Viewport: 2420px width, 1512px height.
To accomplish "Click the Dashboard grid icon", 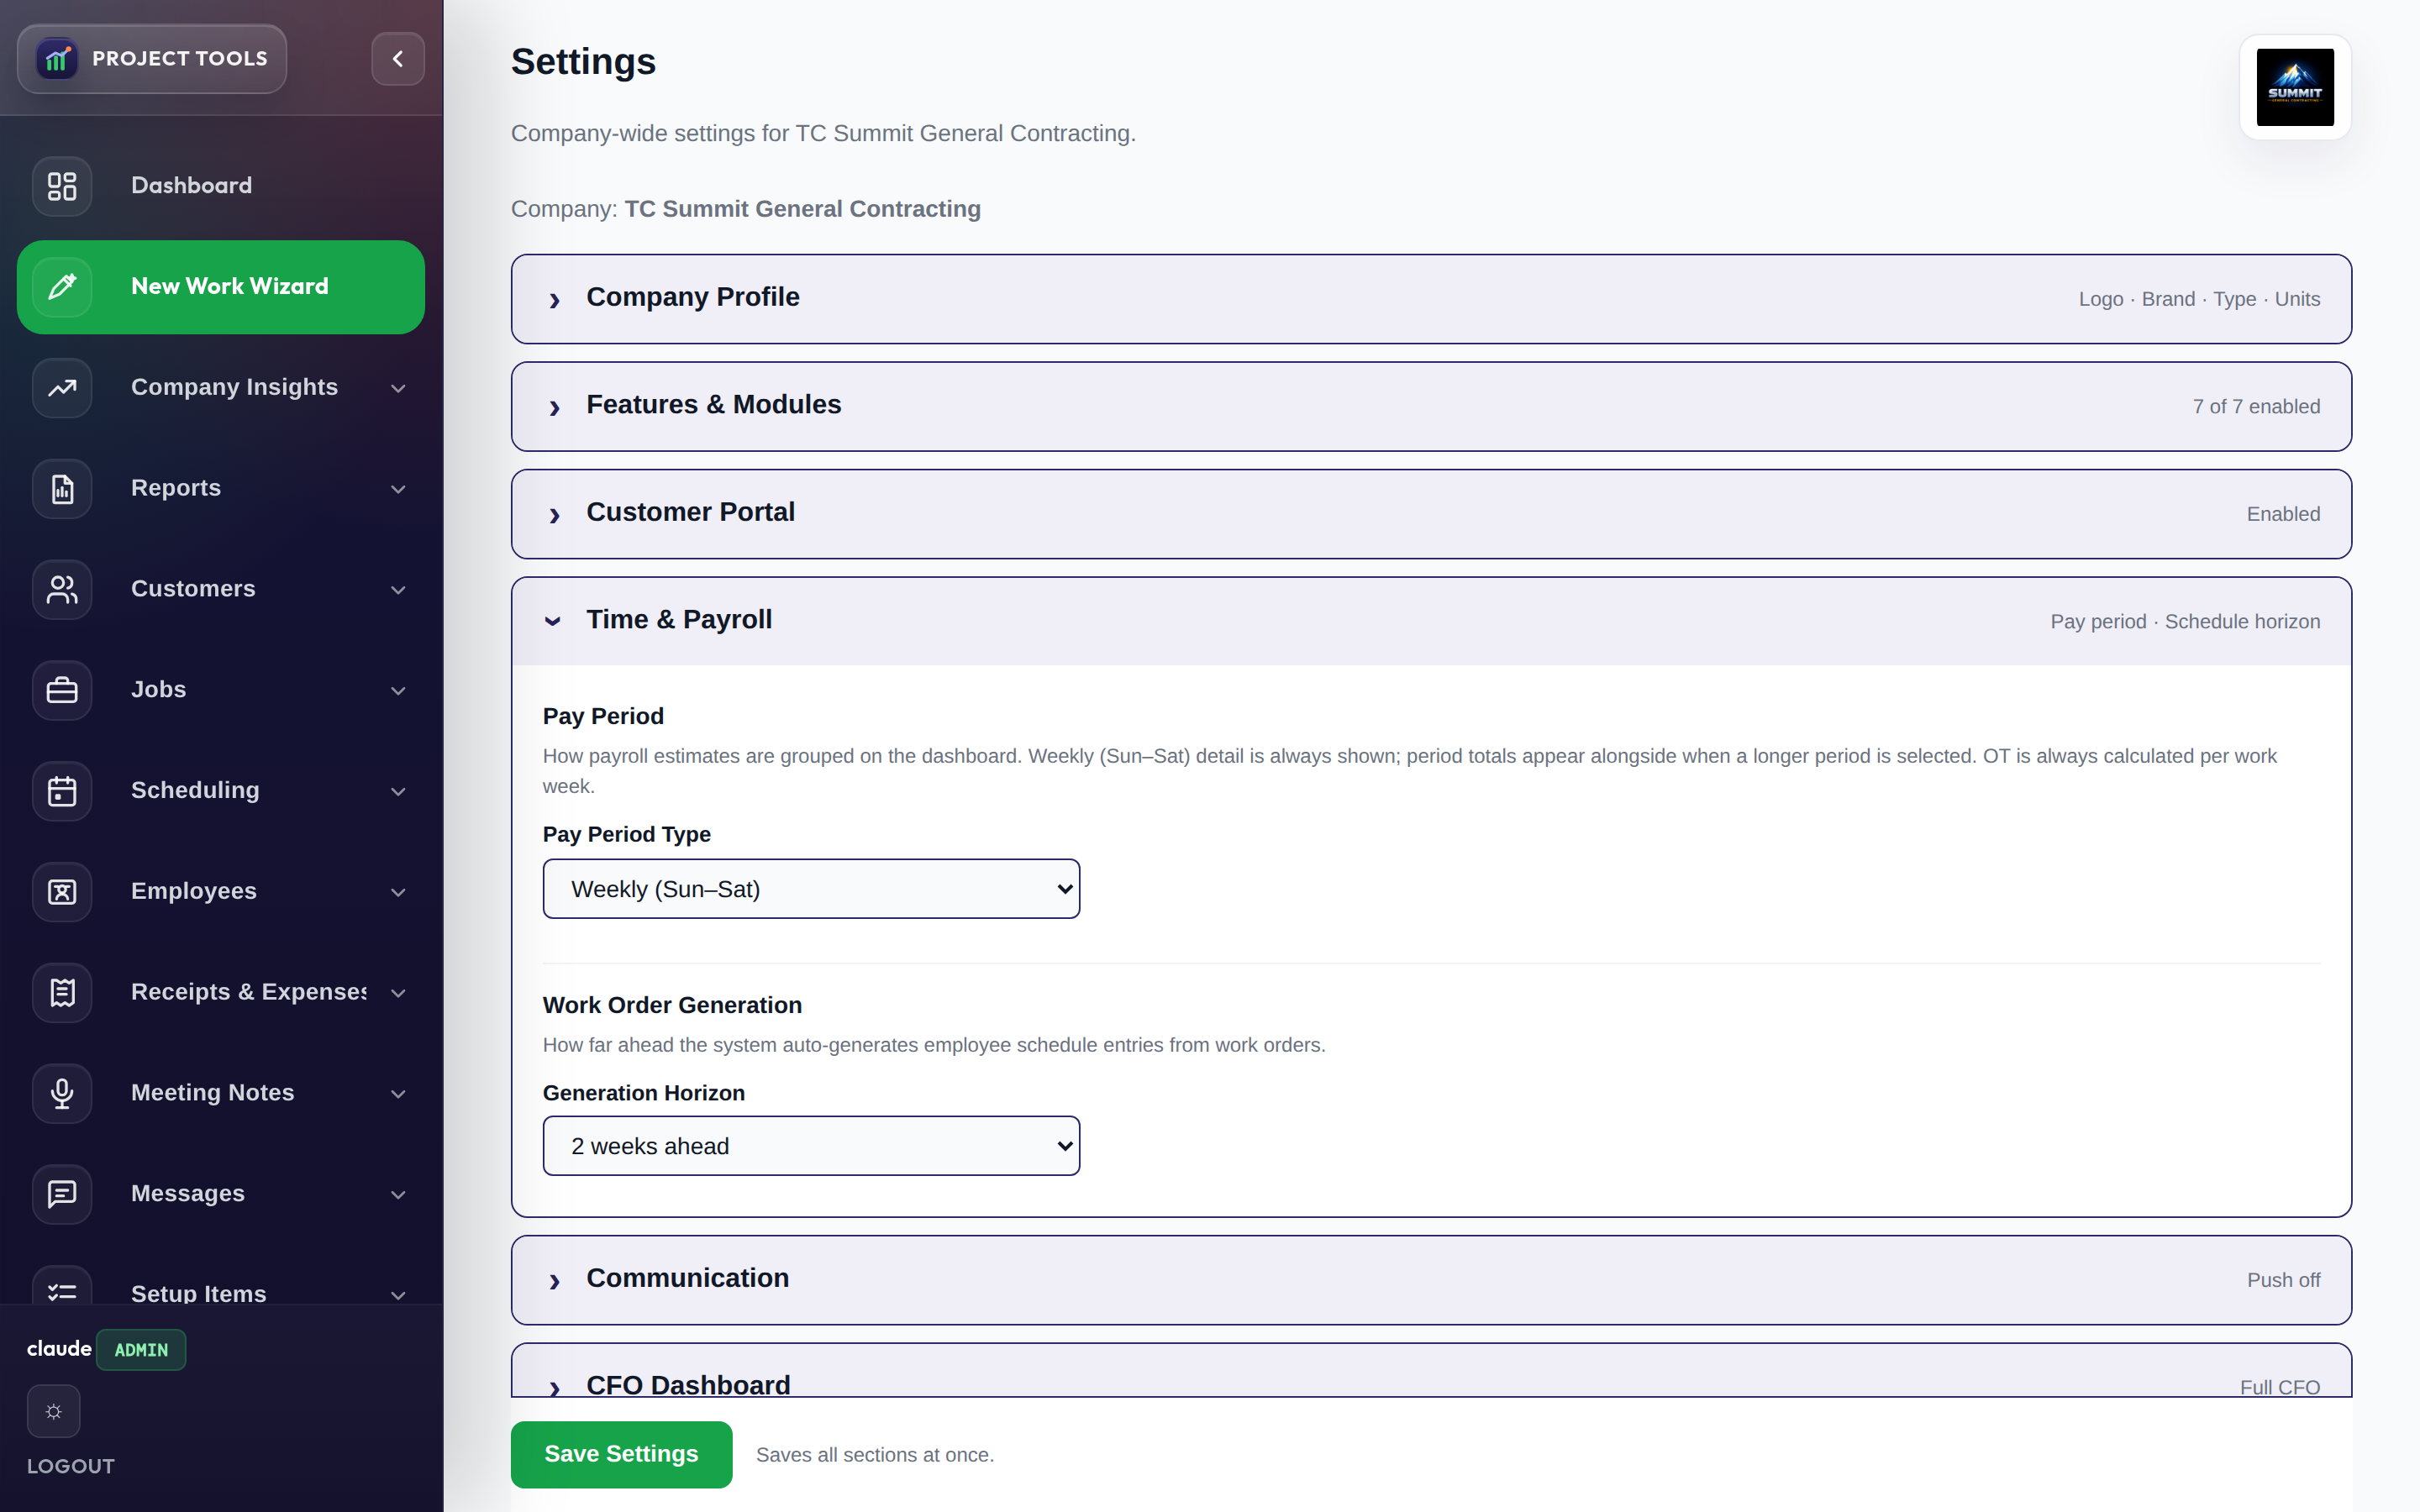I will click(x=62, y=186).
